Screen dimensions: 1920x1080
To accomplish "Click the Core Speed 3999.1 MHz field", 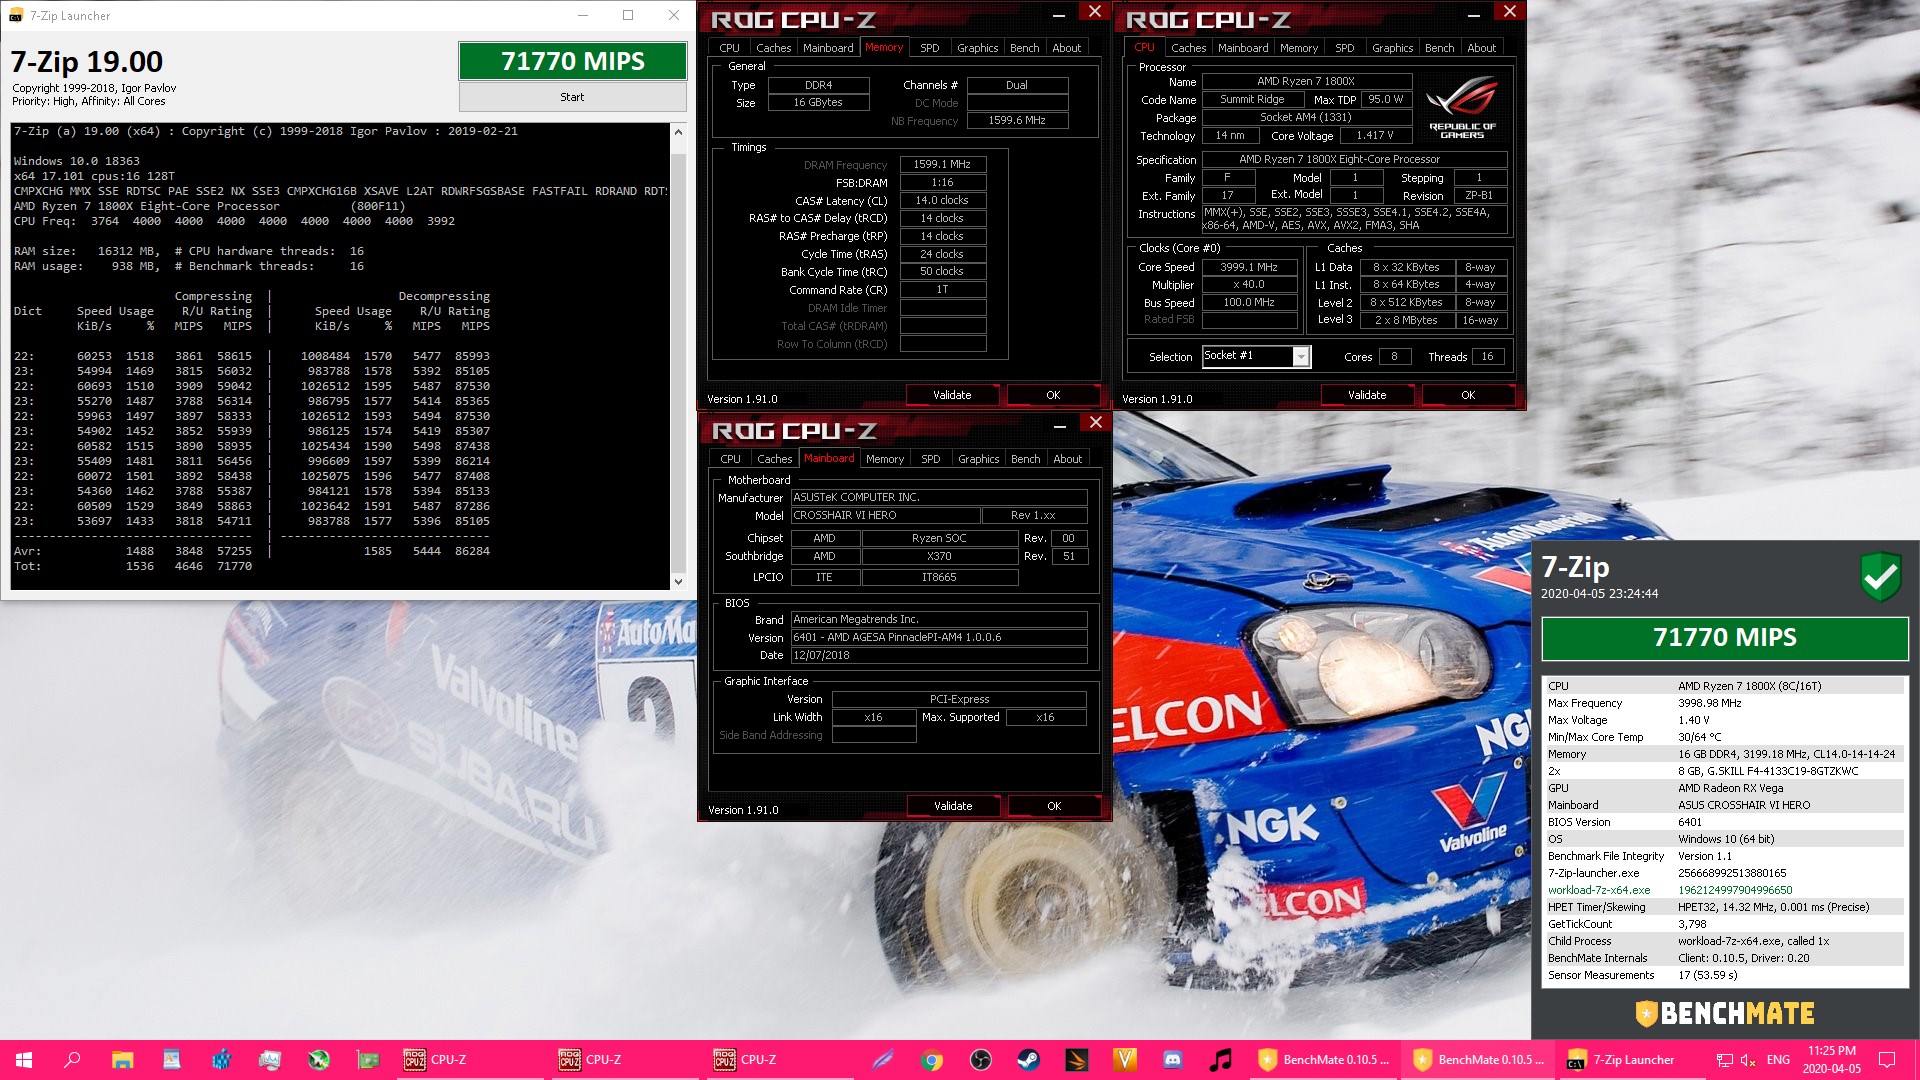I will pos(1249,267).
